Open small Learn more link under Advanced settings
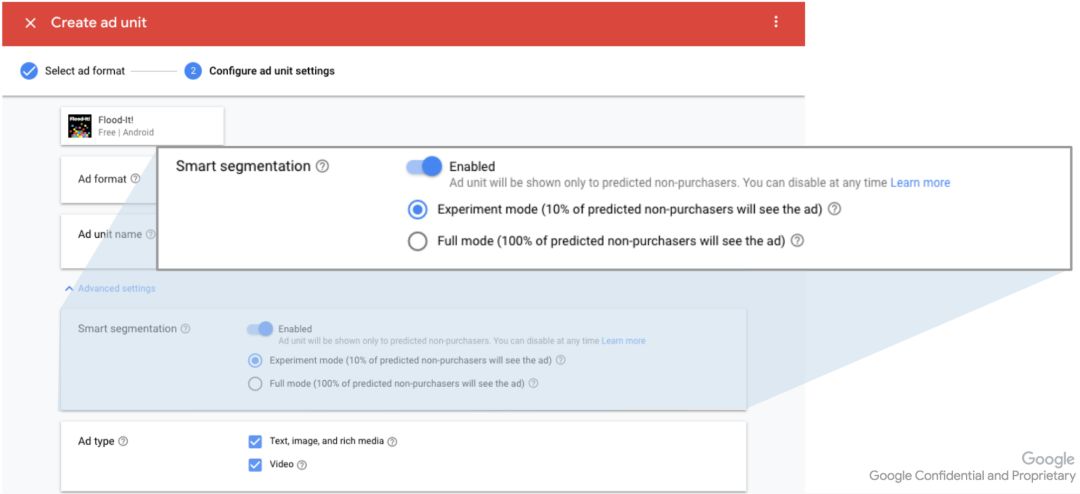The width and height of the screenshot is (1080, 494). click(623, 340)
